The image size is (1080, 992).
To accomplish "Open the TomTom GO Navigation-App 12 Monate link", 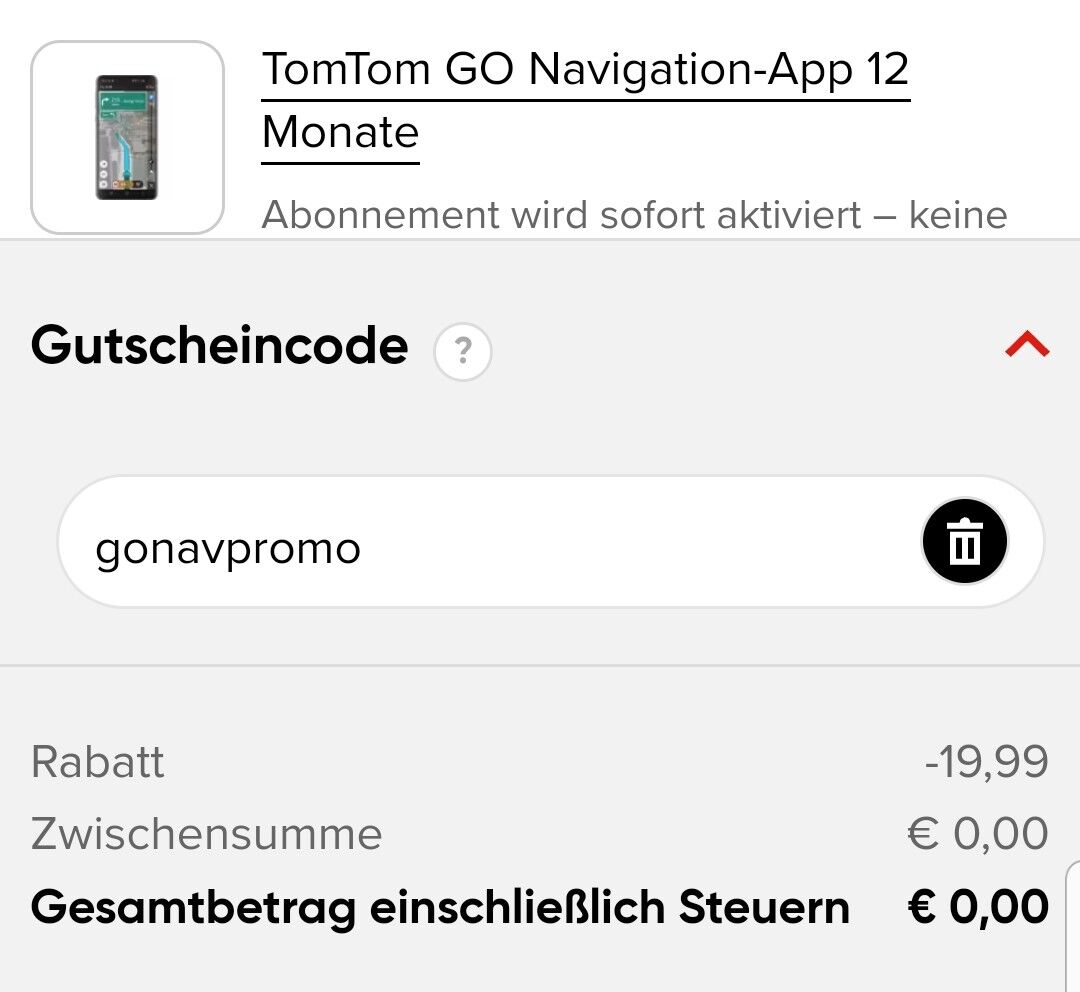I will point(585,101).
